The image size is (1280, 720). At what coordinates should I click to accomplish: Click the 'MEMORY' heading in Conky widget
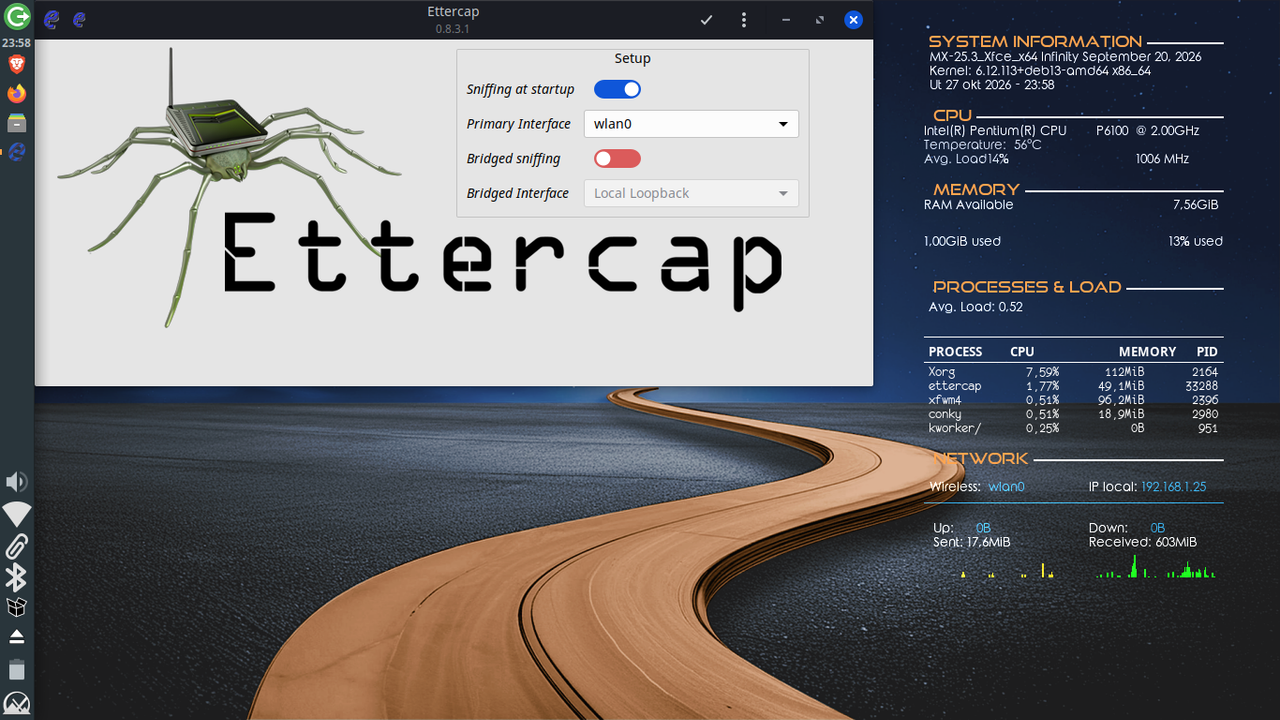tap(976, 190)
